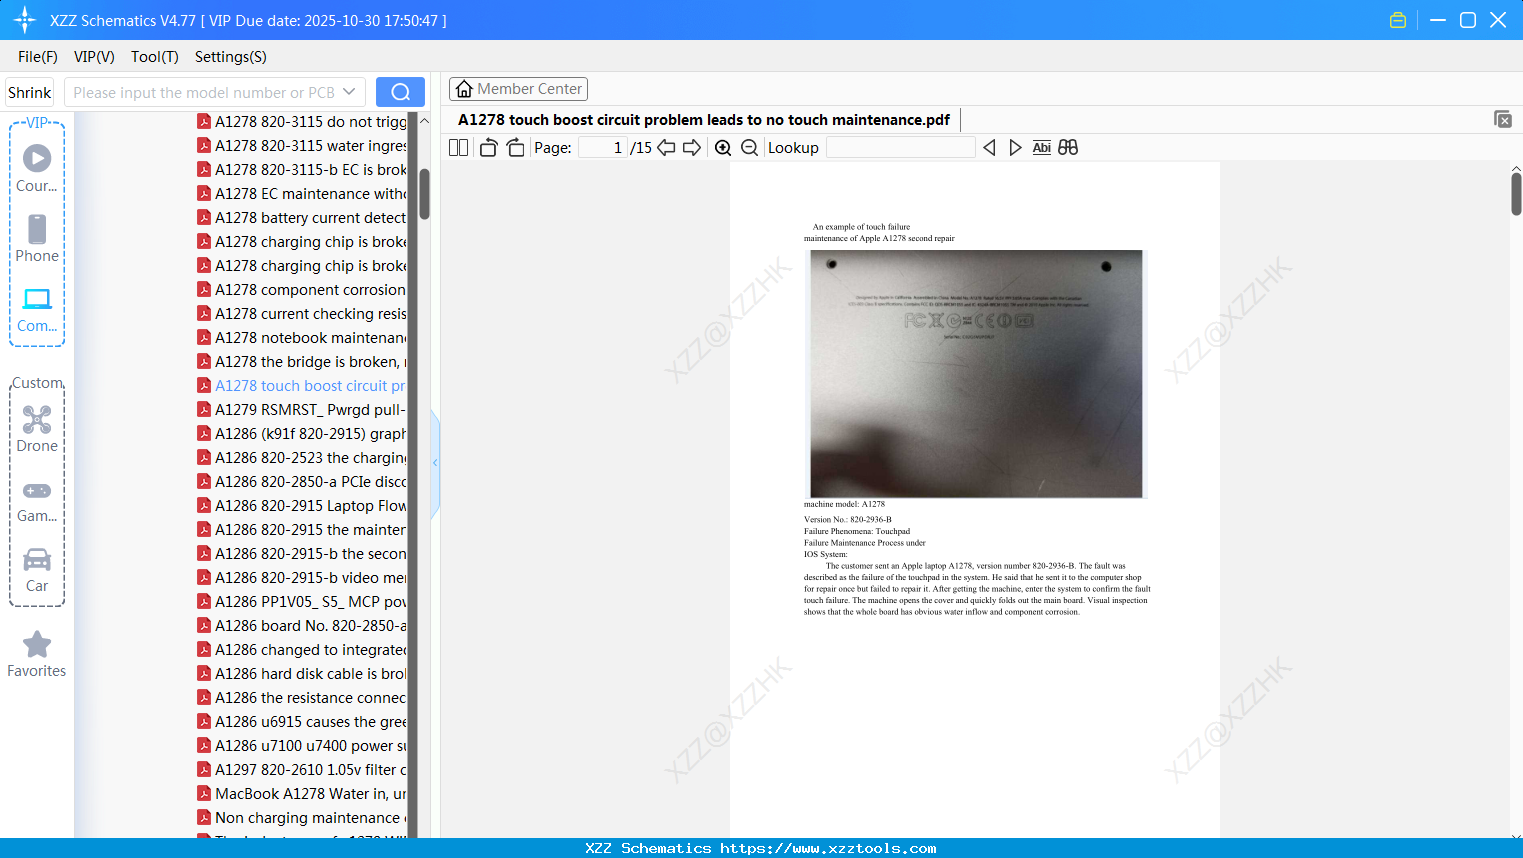
Task: Click the laptop photo in the PDF page
Action: 976,374
